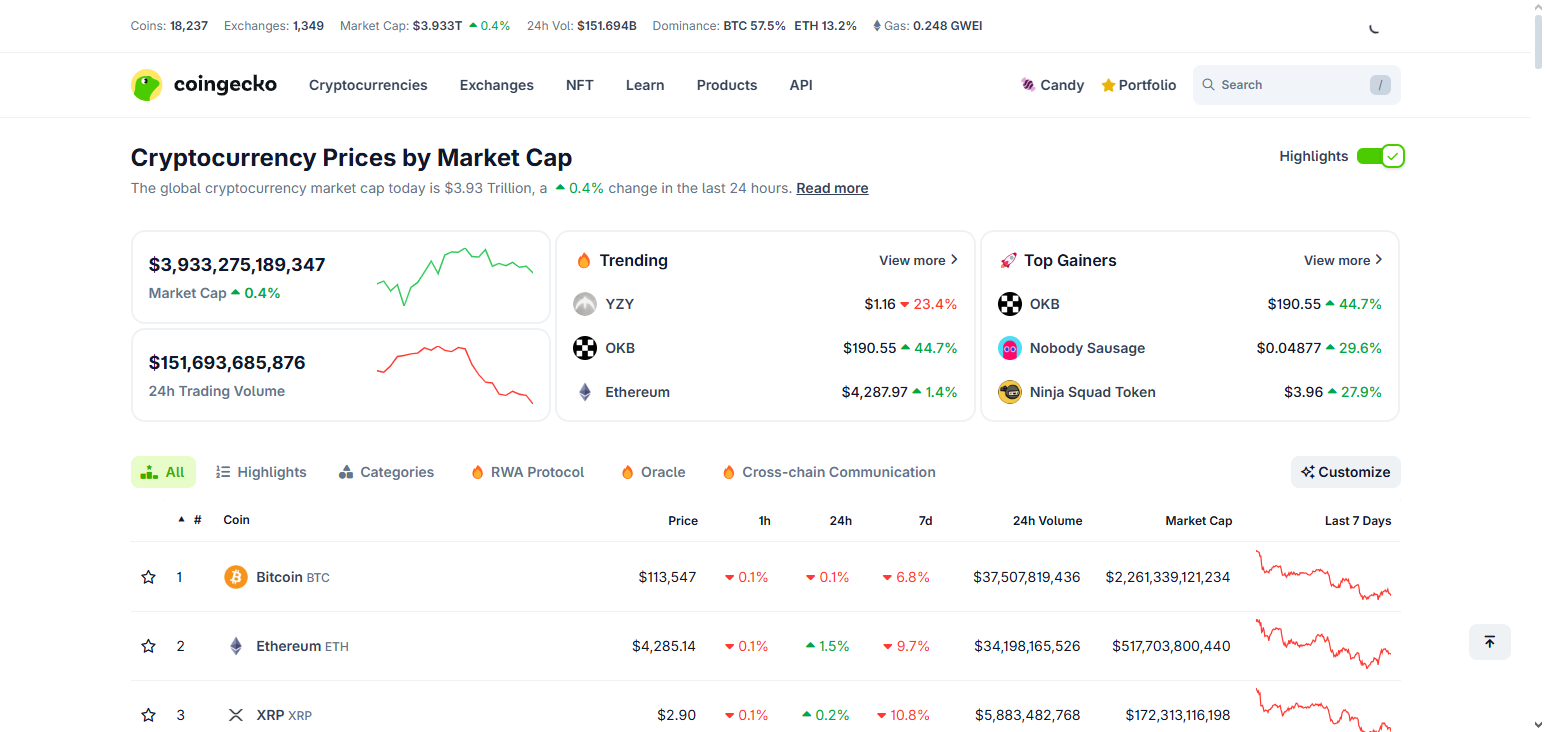1546x732 pixels.
Task: Star Ethereum as a favorite
Action: [x=148, y=646]
